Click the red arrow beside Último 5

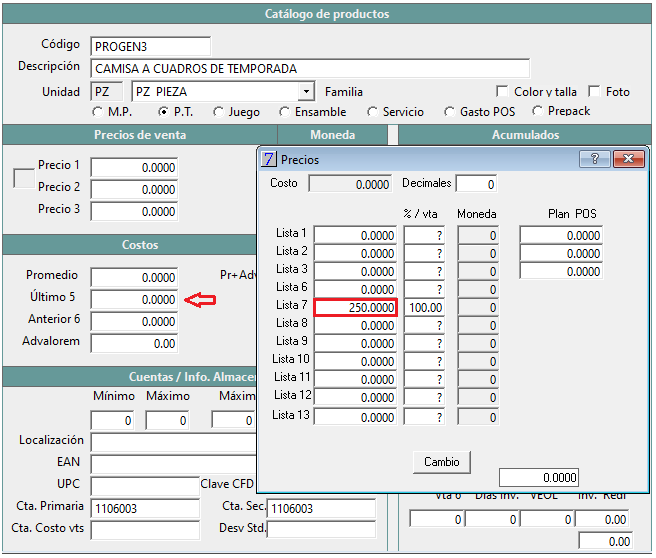[x=200, y=300]
